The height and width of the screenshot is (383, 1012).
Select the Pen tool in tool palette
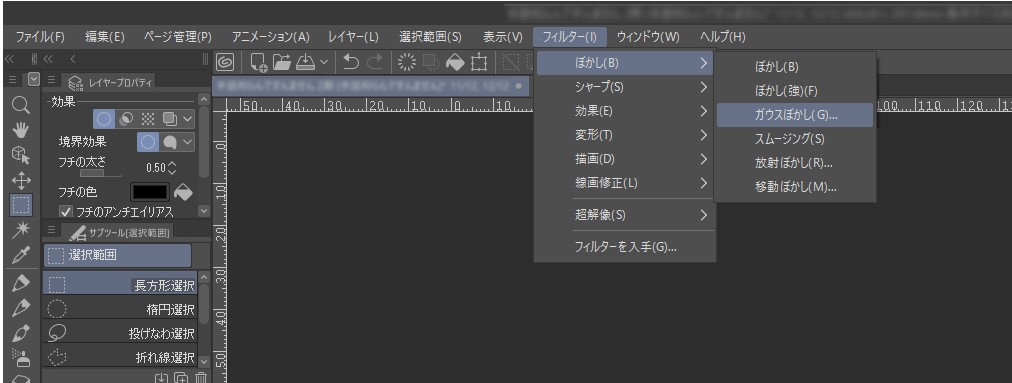pos(21,283)
